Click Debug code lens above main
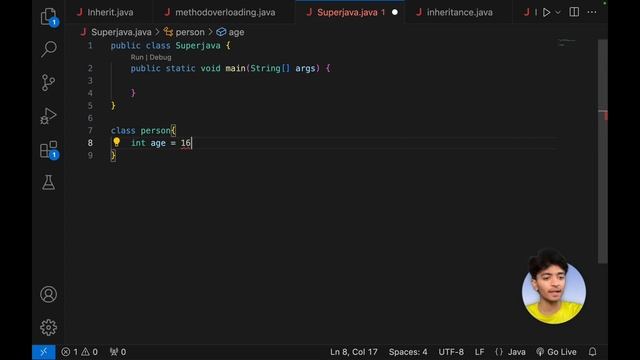Image resolution: width=640 pixels, height=360 pixels. click(160, 57)
